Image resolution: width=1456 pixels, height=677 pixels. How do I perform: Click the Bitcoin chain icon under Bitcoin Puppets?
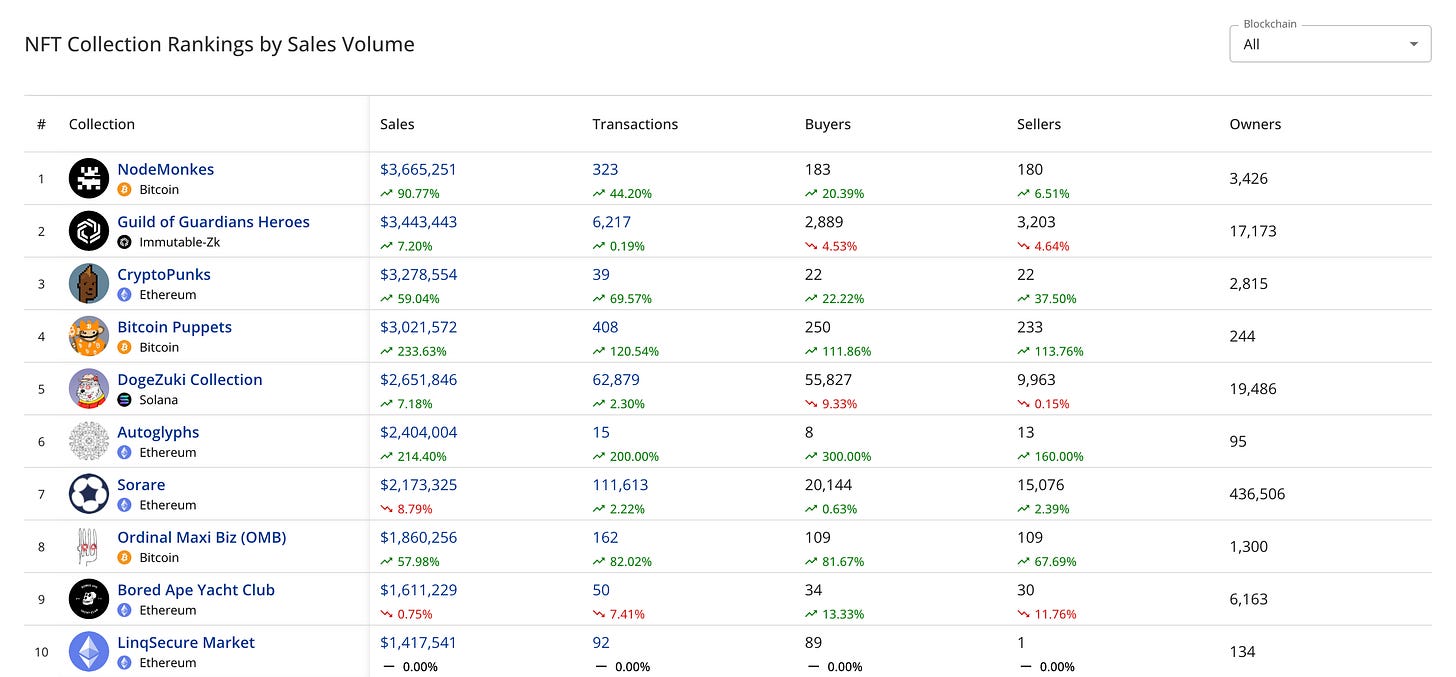coord(125,347)
